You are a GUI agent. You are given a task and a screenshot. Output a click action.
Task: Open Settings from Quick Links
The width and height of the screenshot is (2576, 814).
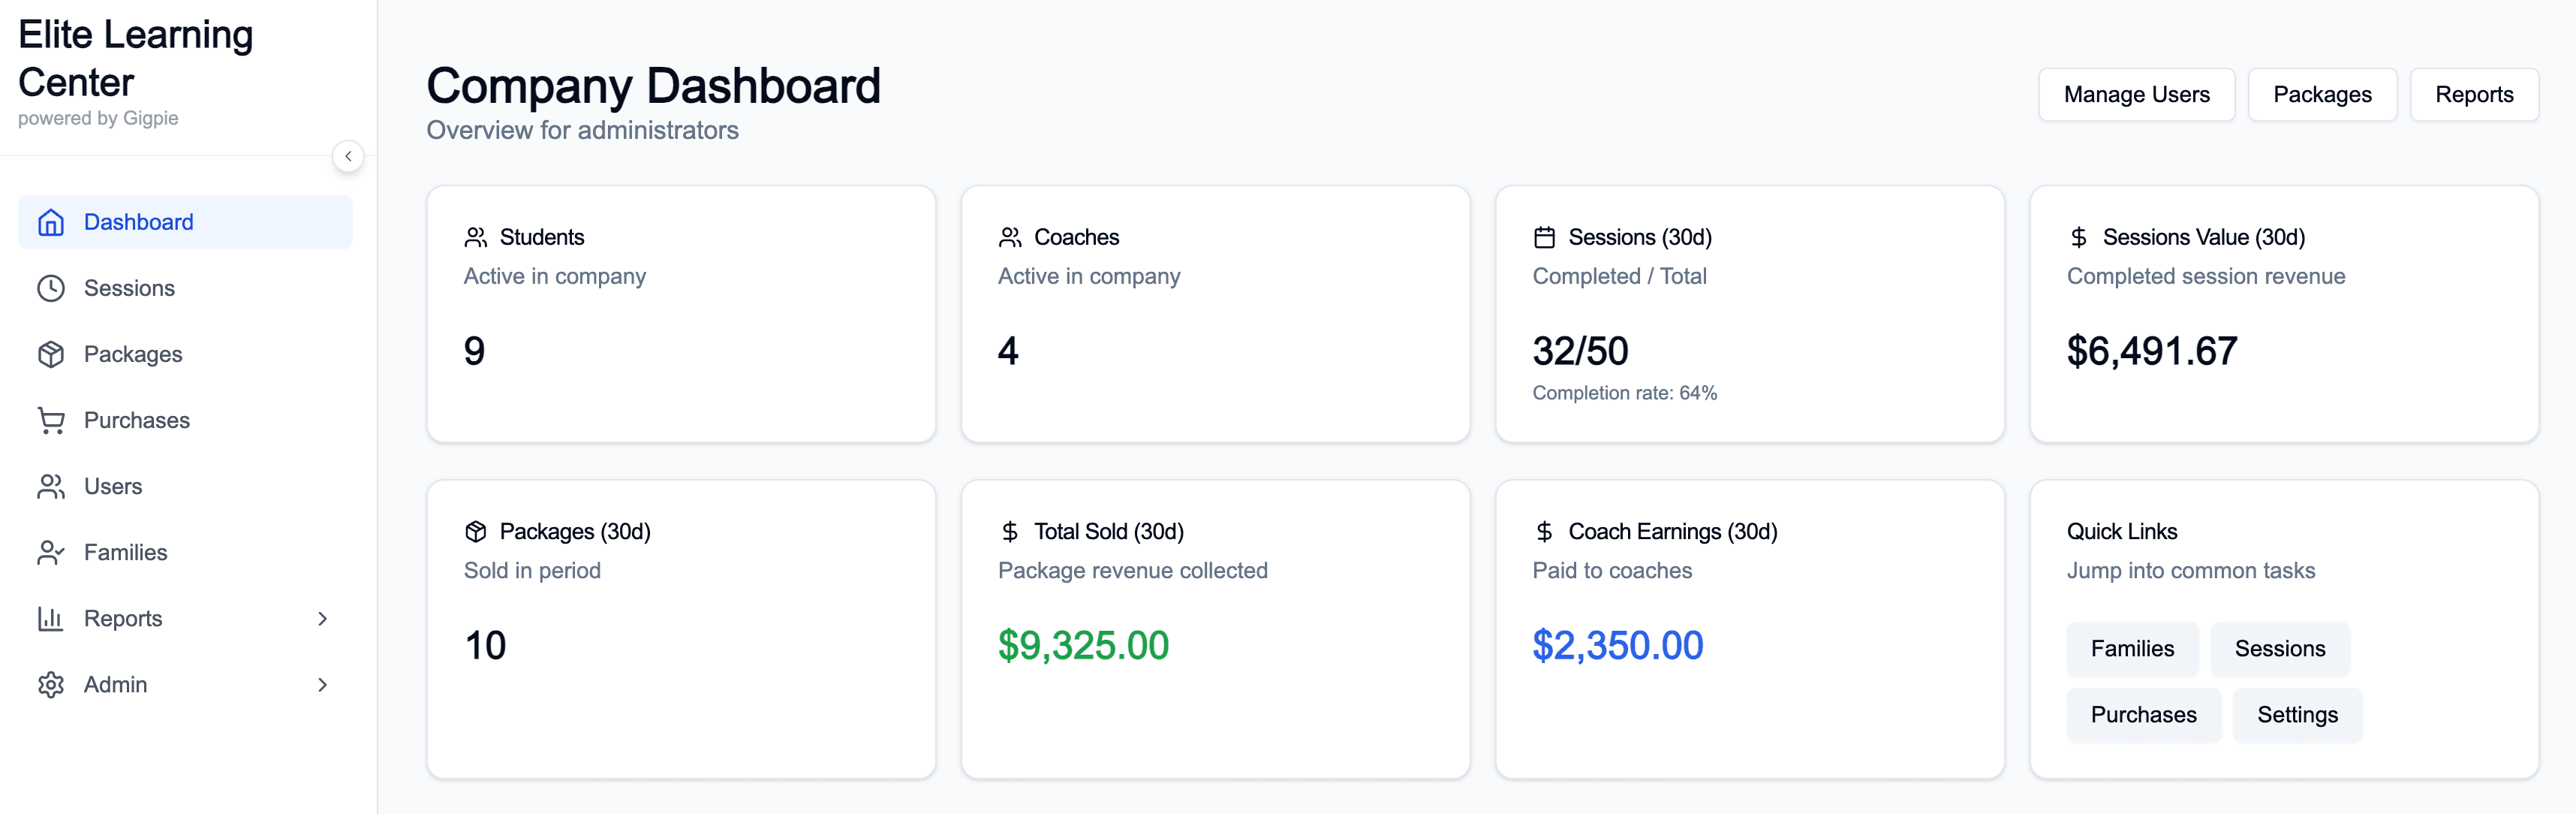[2297, 715]
